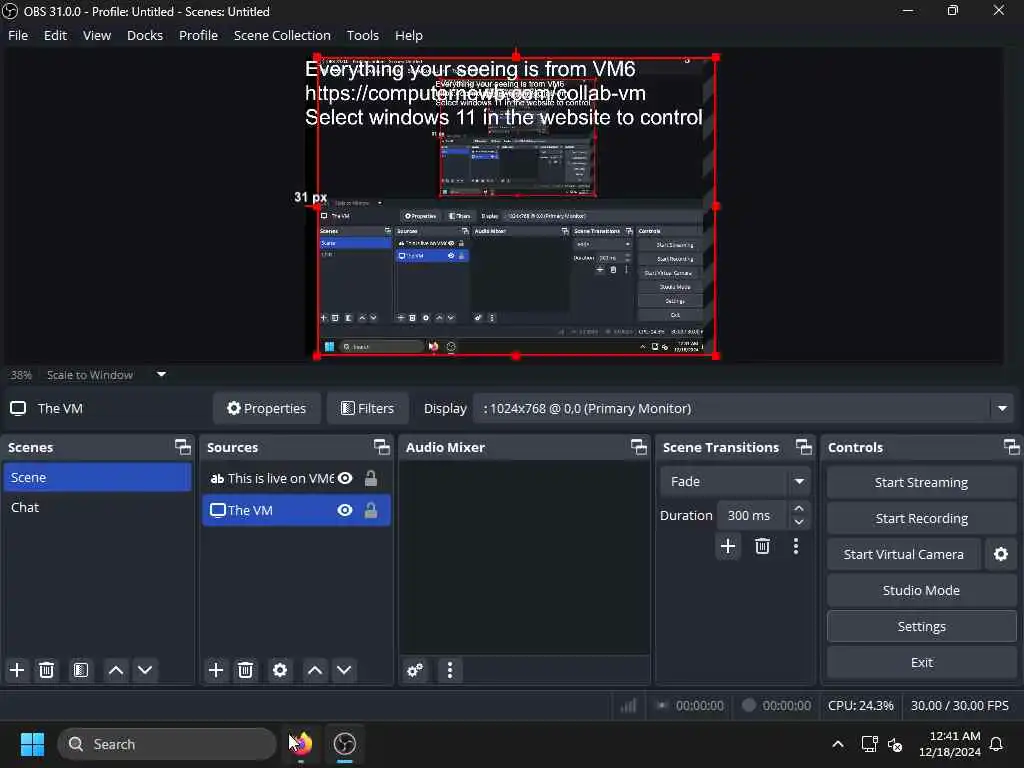This screenshot has height=768, width=1024.
Task: Toggle lock on 'The VM' source
Action: click(371, 510)
